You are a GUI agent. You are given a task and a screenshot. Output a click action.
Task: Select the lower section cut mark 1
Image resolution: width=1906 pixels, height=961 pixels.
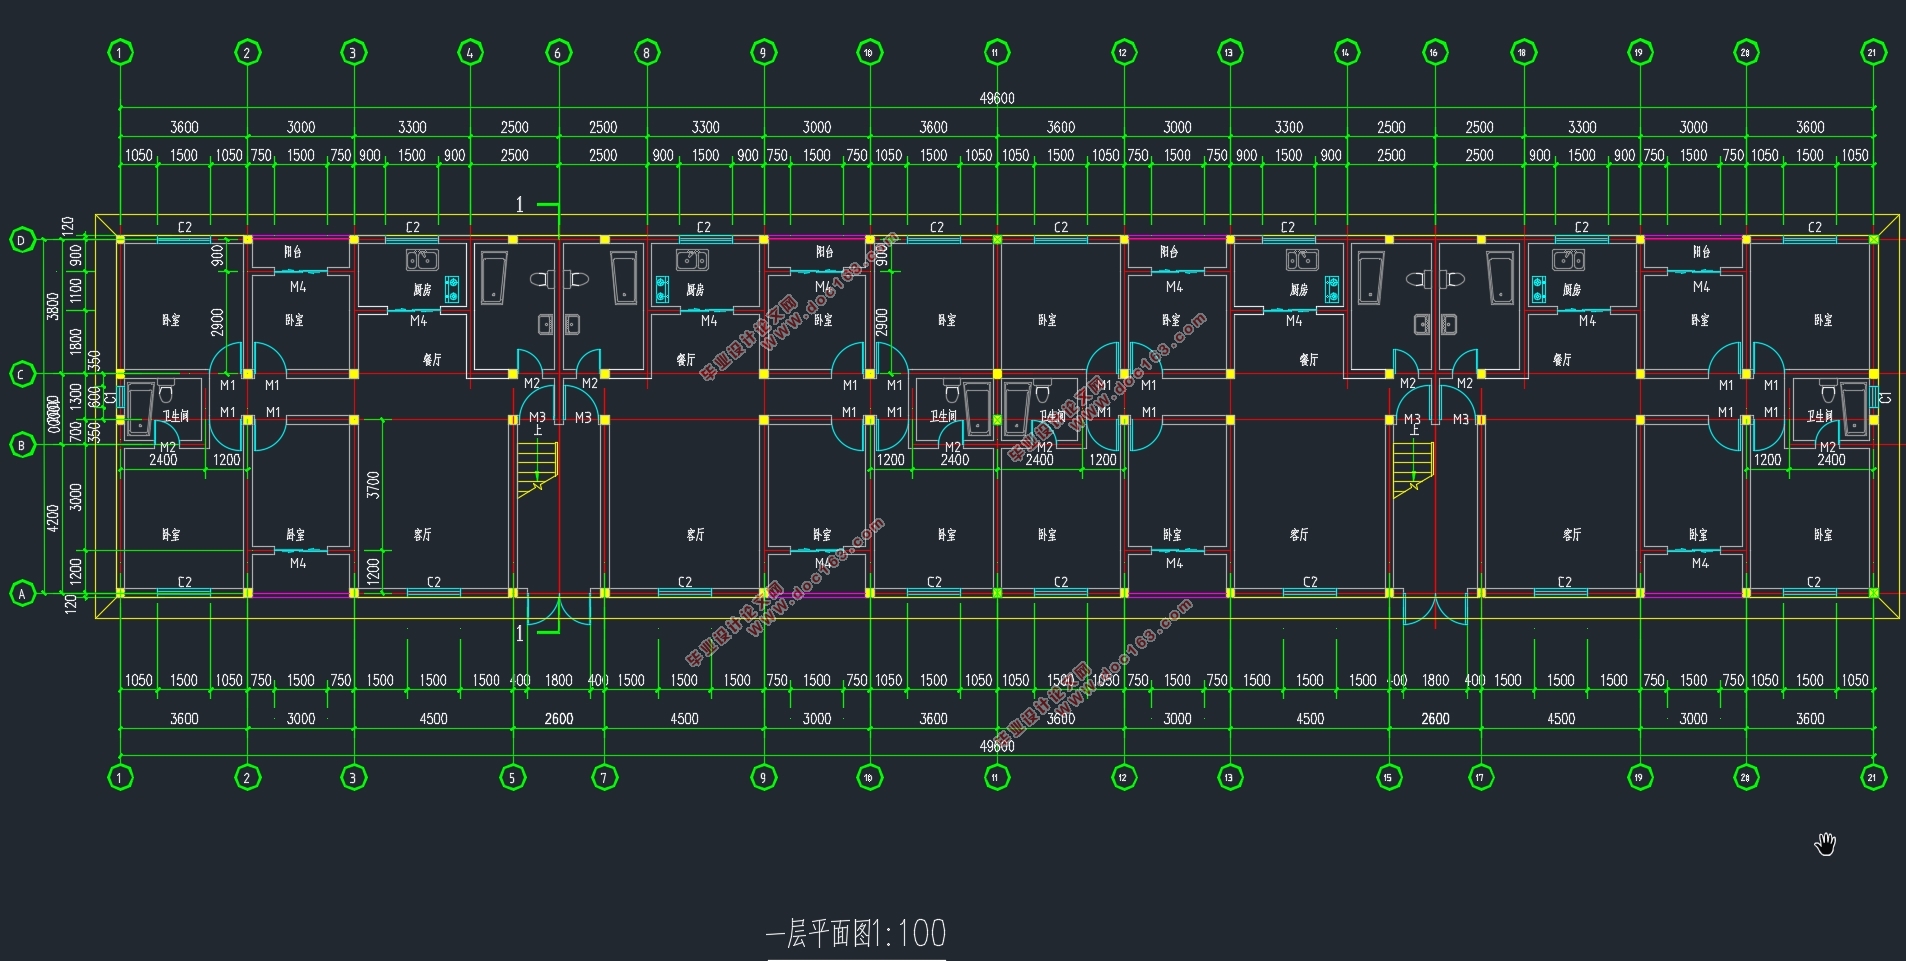pyautogui.click(x=519, y=634)
